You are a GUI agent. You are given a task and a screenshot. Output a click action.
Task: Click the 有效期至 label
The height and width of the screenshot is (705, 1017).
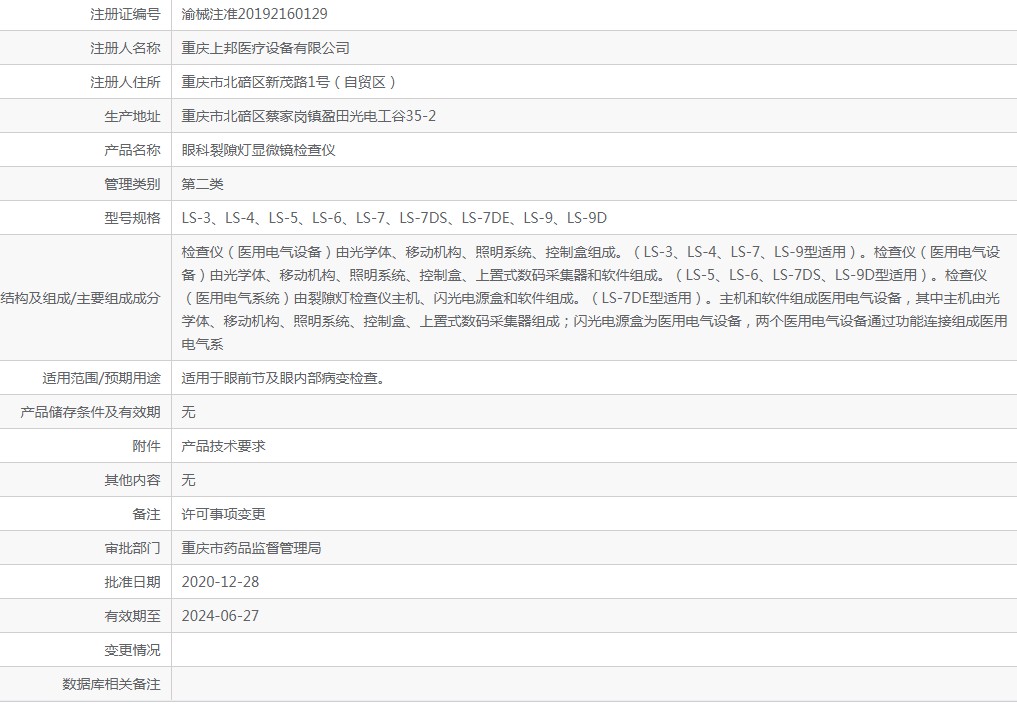point(132,616)
